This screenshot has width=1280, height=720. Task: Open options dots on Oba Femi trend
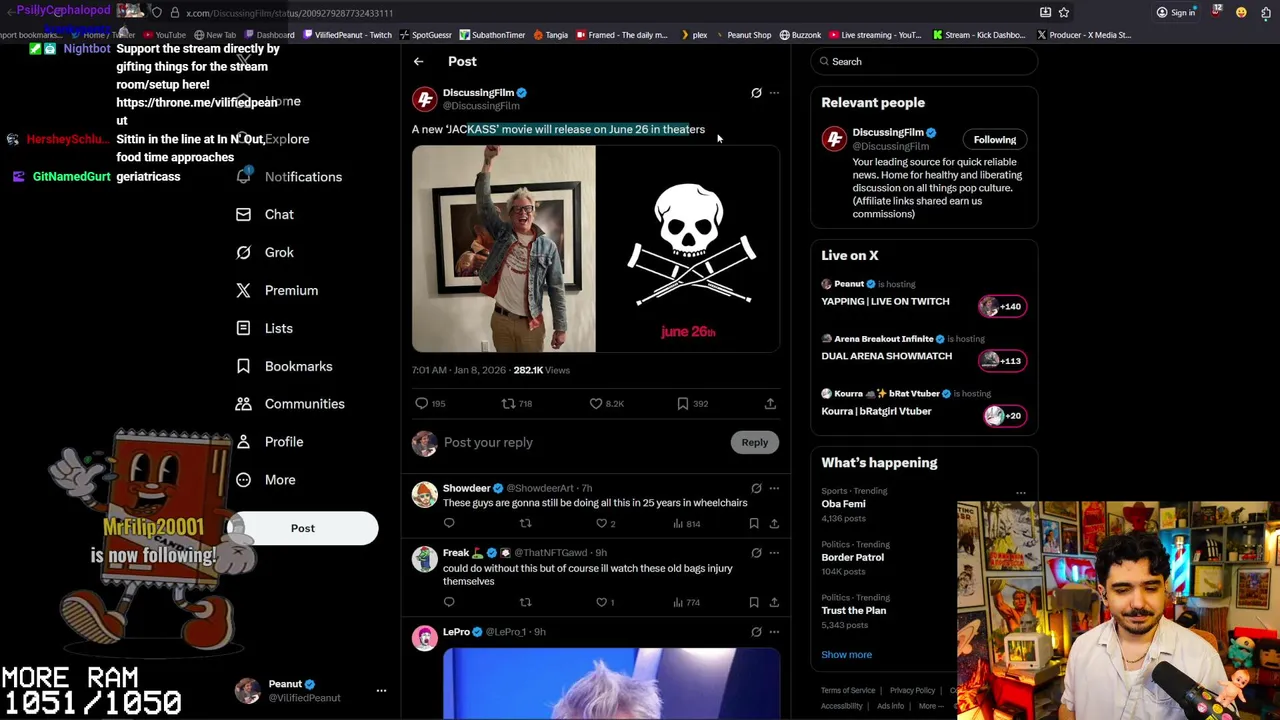point(1021,493)
